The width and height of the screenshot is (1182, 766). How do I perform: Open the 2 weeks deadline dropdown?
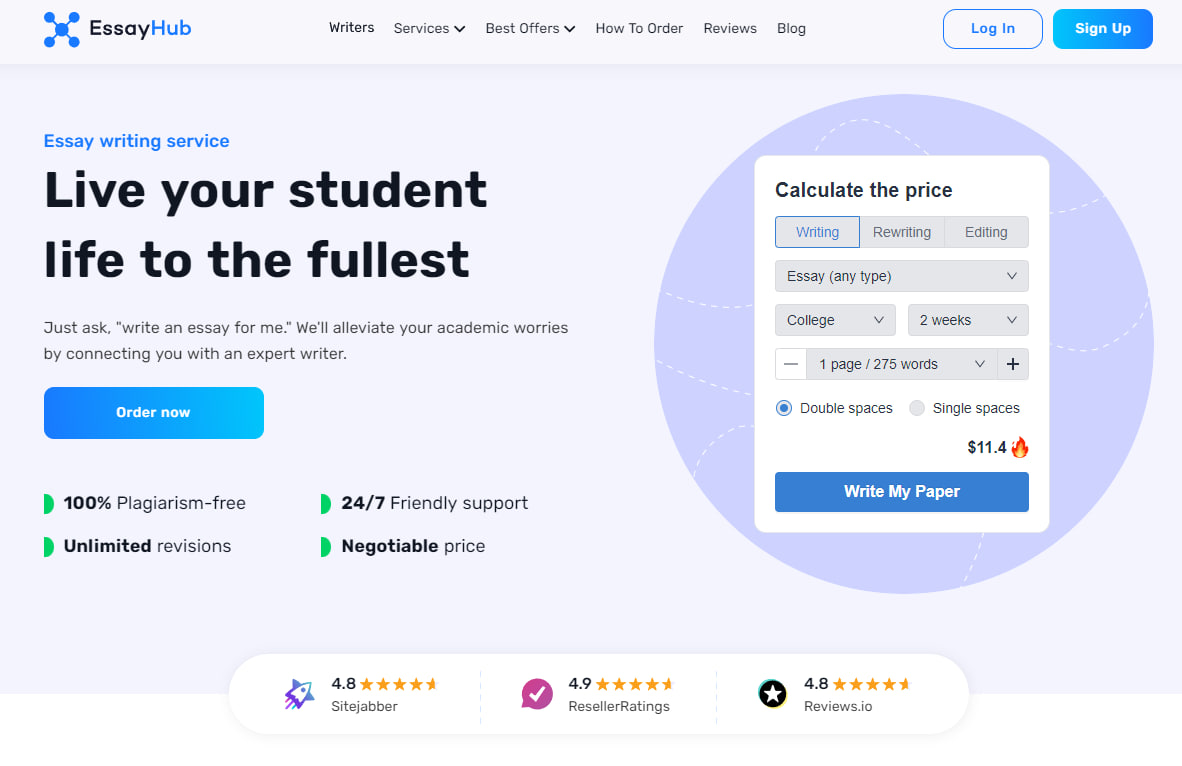968,320
